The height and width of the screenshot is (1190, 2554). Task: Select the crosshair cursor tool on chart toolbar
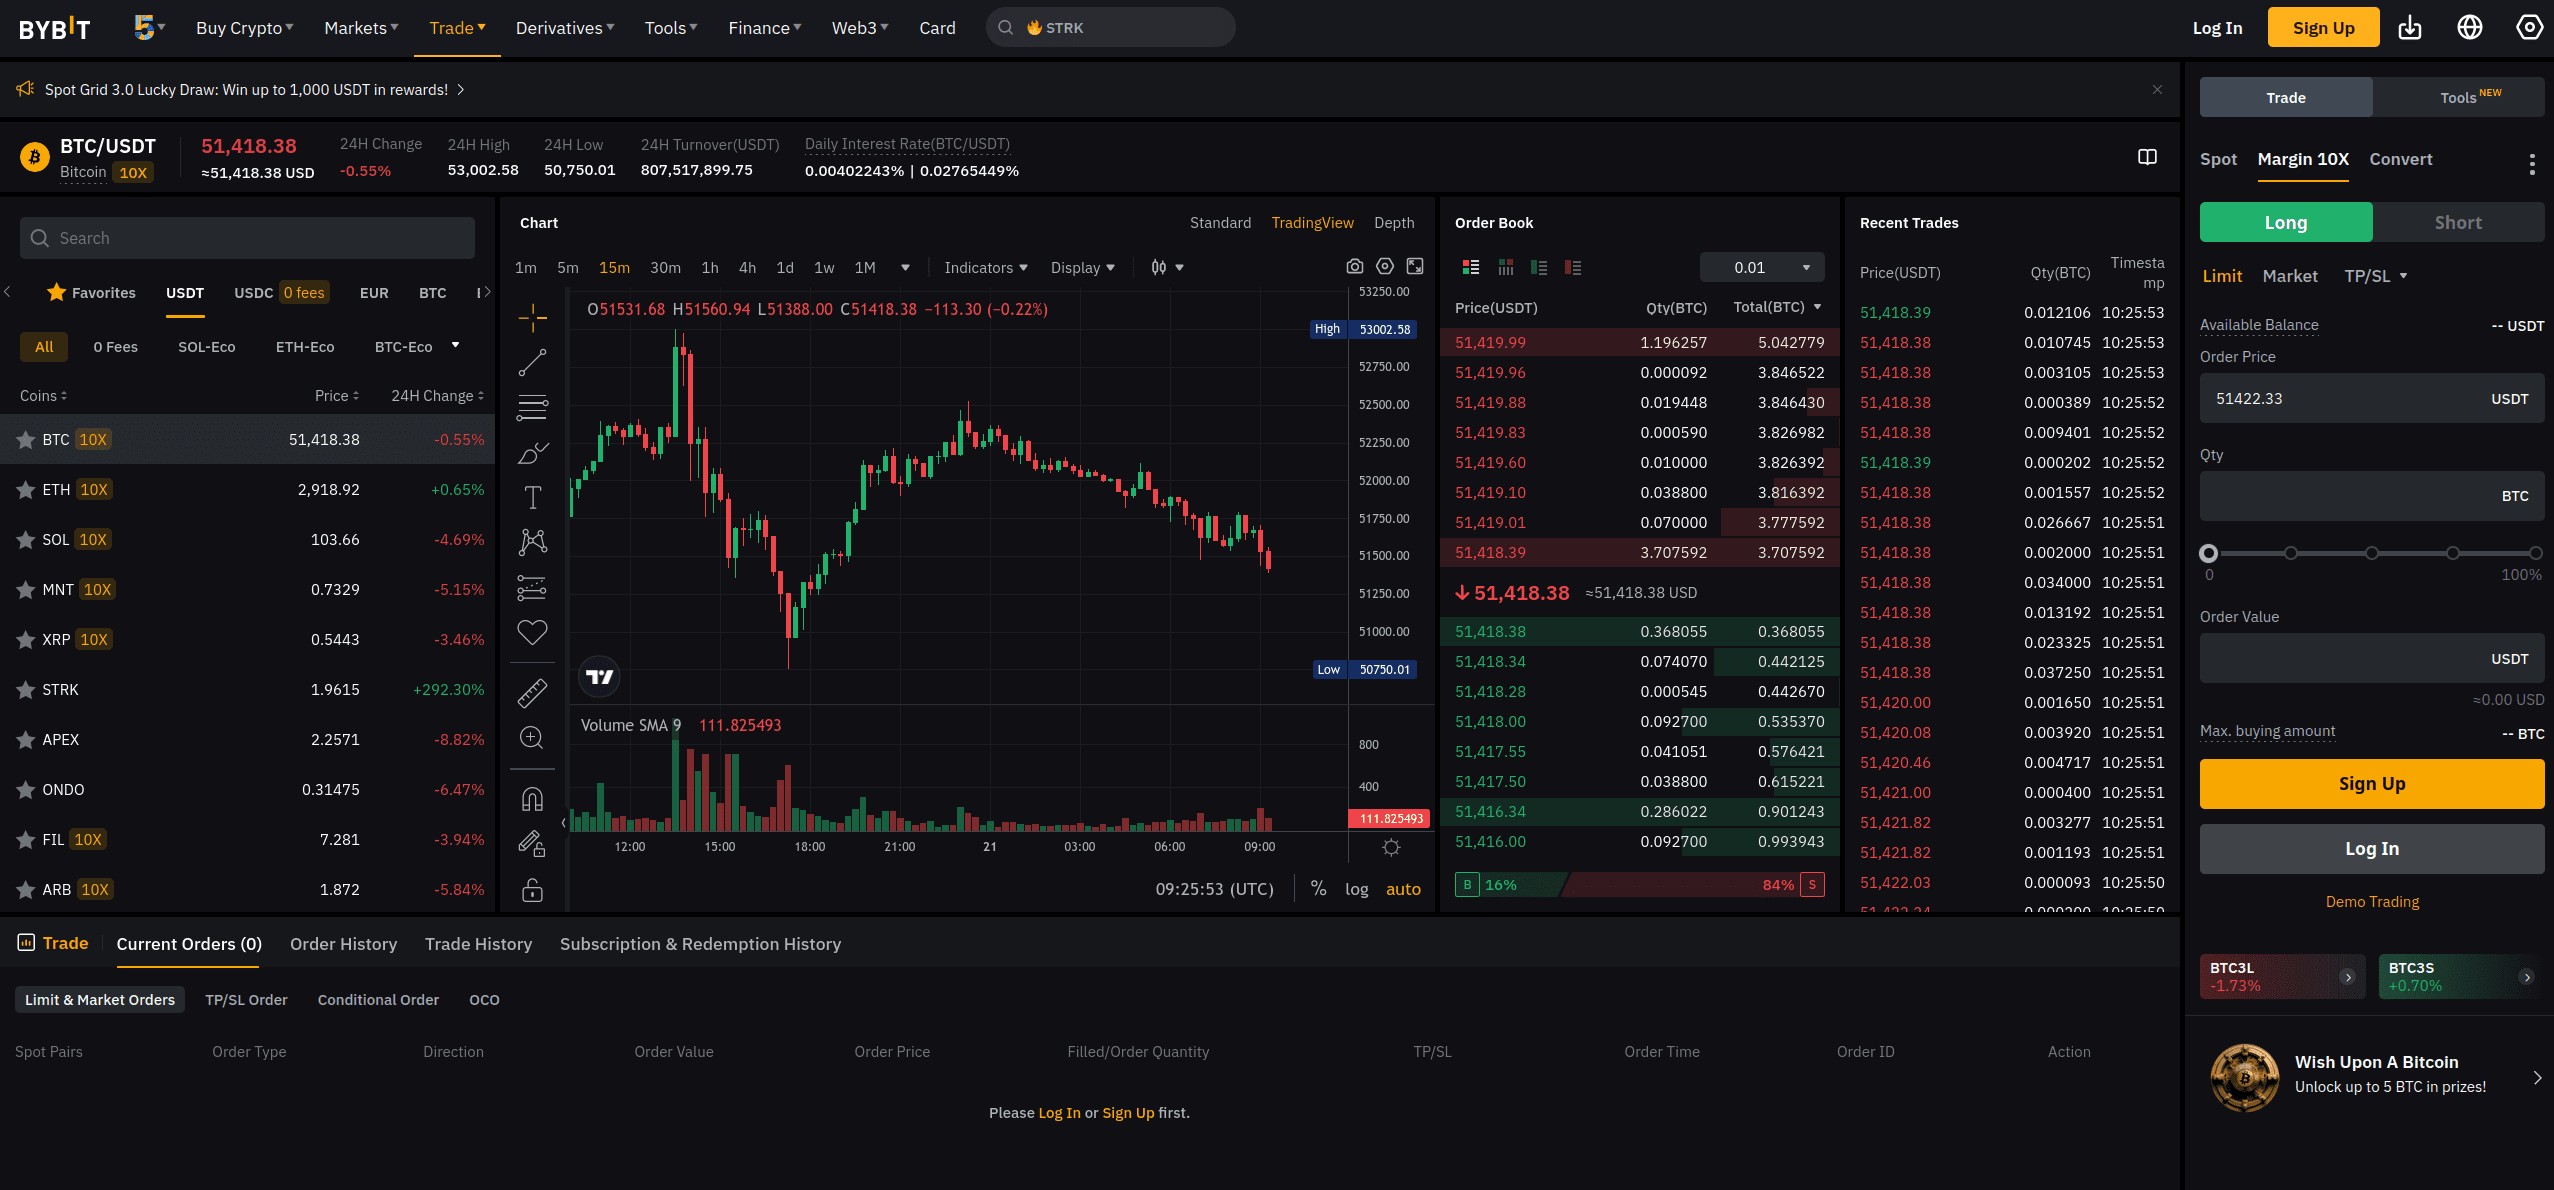(x=531, y=318)
